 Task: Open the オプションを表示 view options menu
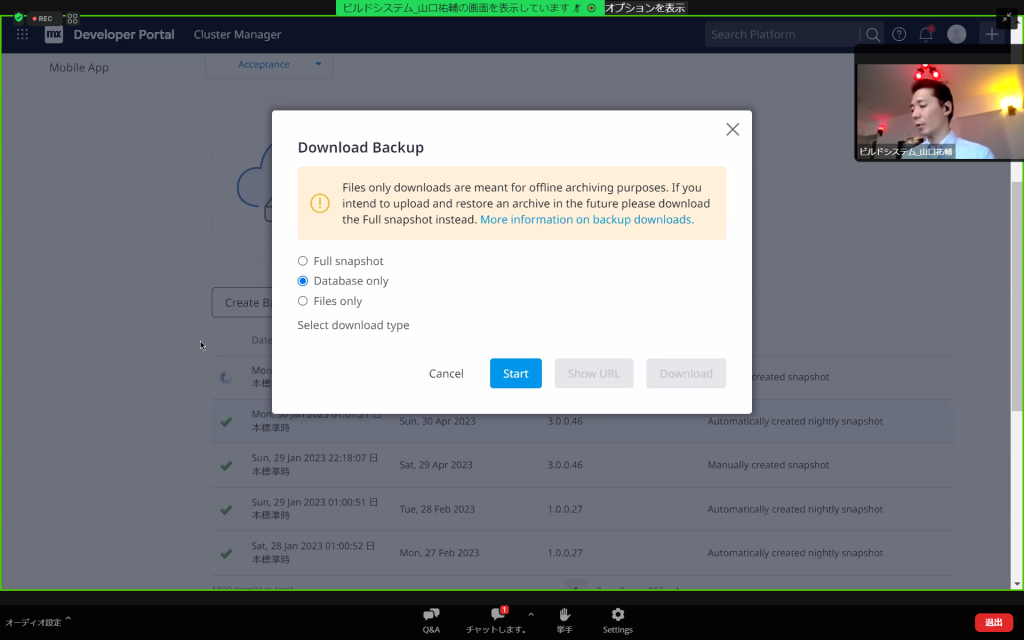(645, 7)
